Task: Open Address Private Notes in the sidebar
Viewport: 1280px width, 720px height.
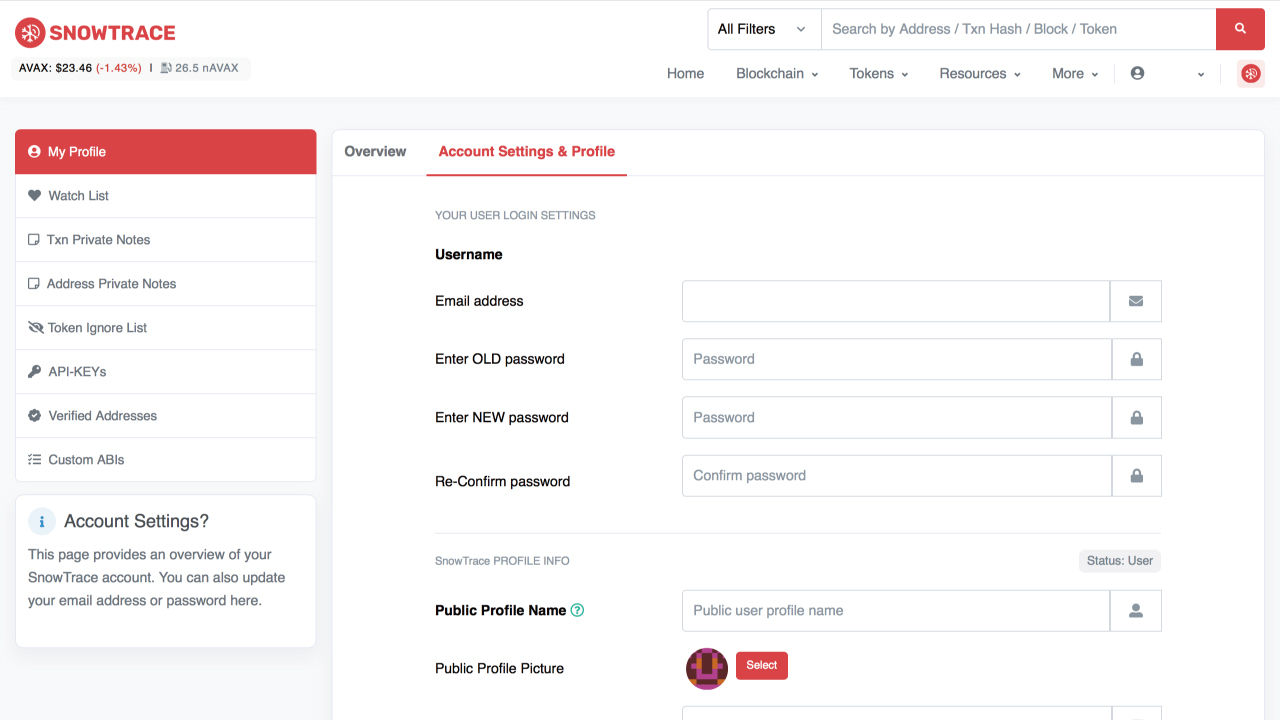Action: (166, 284)
